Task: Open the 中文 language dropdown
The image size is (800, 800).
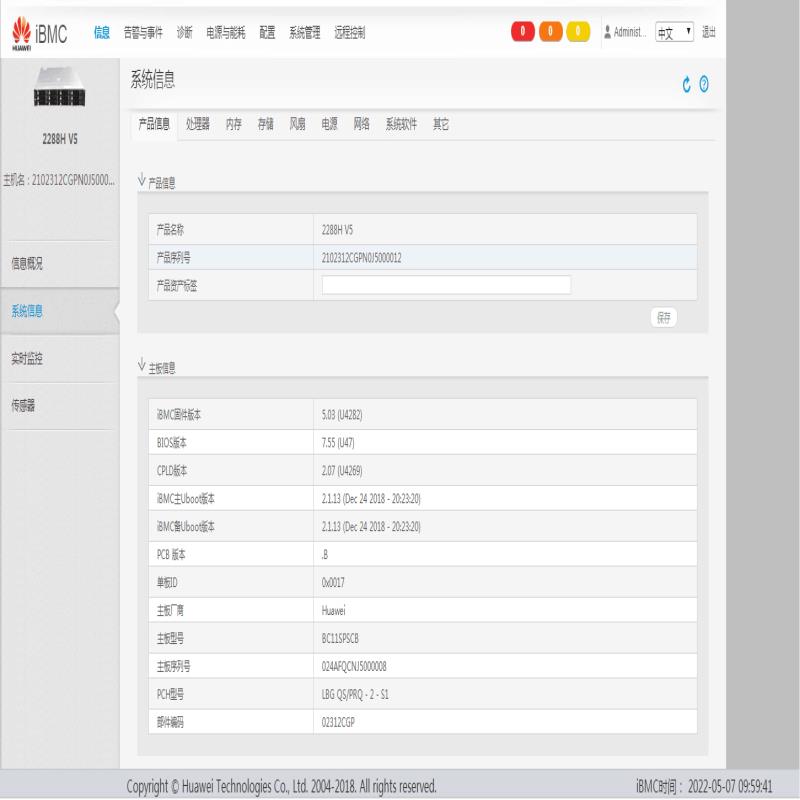Action: click(674, 33)
